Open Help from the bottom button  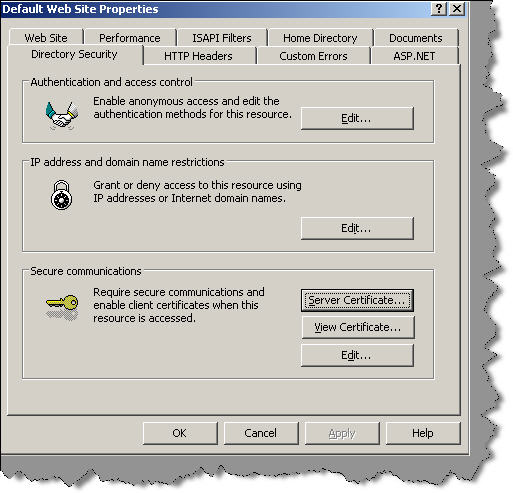(423, 433)
